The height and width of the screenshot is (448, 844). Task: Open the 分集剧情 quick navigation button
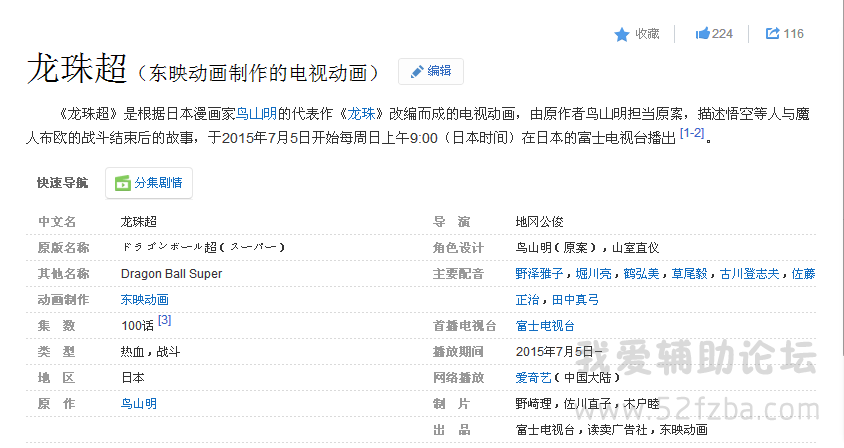click(149, 183)
